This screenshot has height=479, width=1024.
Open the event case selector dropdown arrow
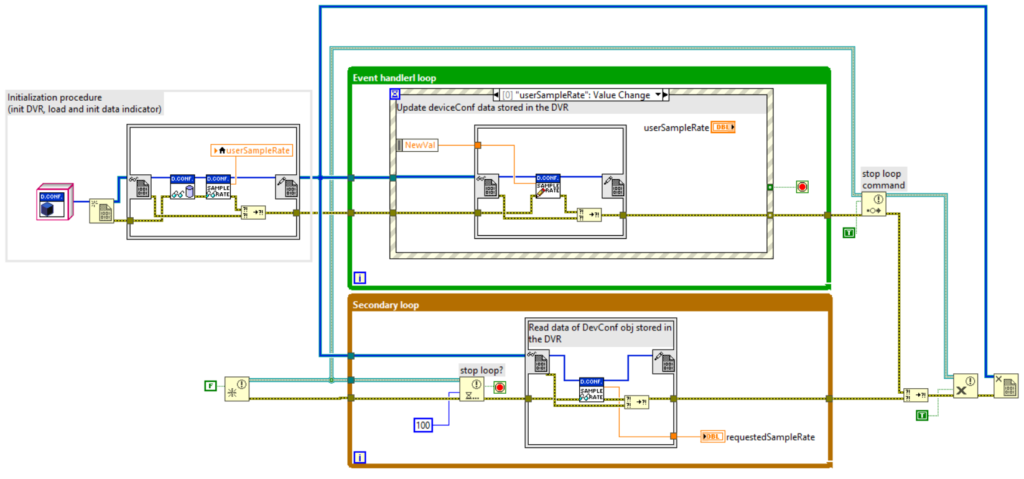658,95
